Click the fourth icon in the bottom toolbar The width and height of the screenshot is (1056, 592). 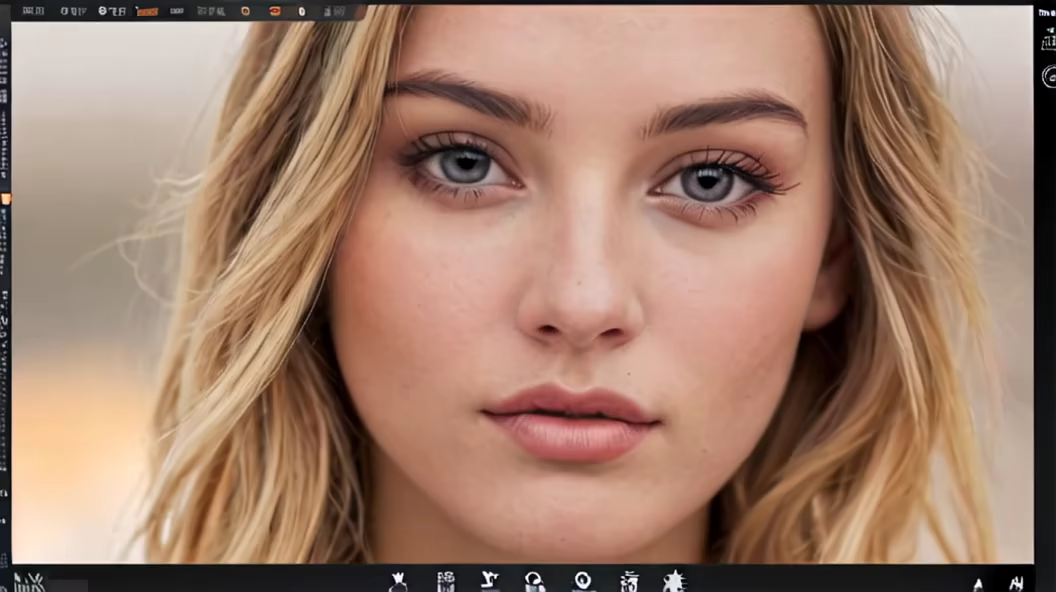pyautogui.click(x=535, y=581)
